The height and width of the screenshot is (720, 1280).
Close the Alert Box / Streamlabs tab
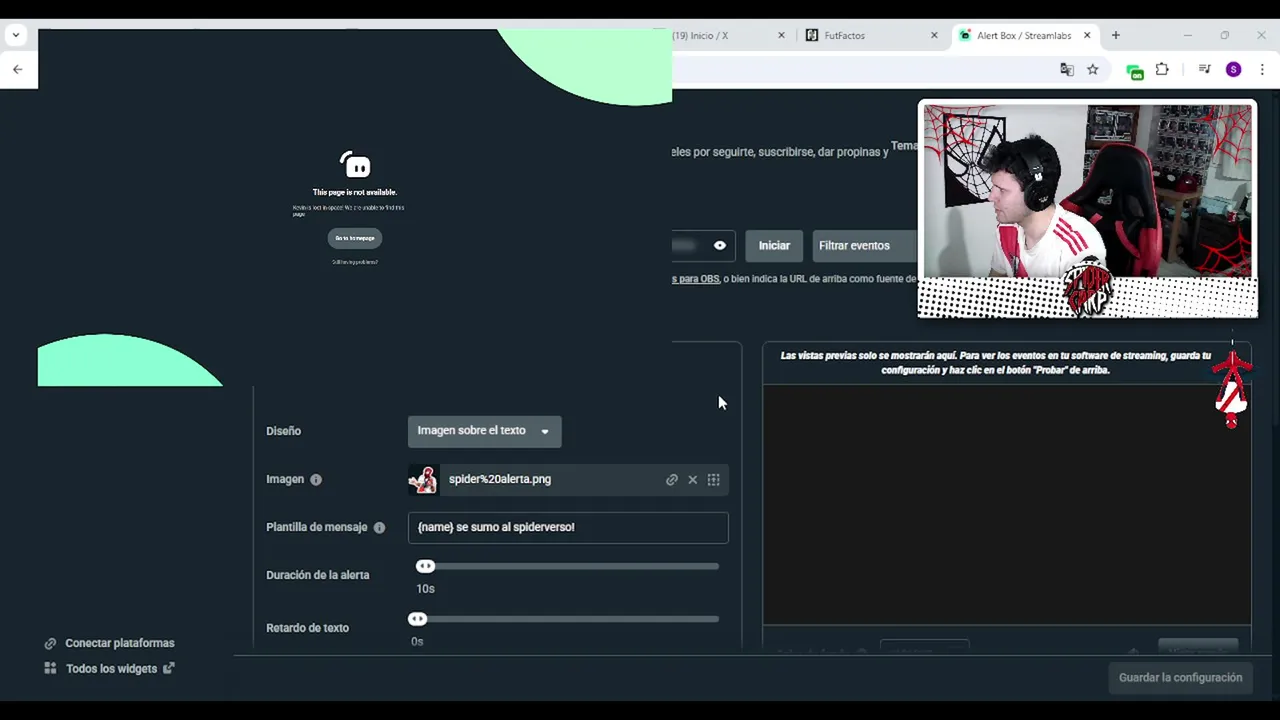pyautogui.click(x=1087, y=35)
